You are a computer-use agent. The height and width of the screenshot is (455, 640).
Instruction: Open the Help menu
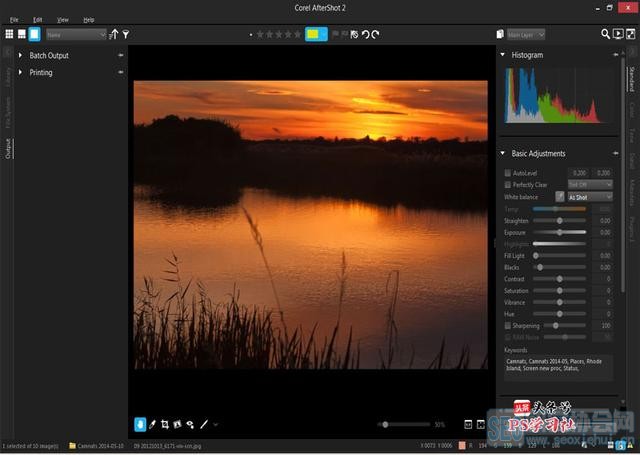click(89, 20)
